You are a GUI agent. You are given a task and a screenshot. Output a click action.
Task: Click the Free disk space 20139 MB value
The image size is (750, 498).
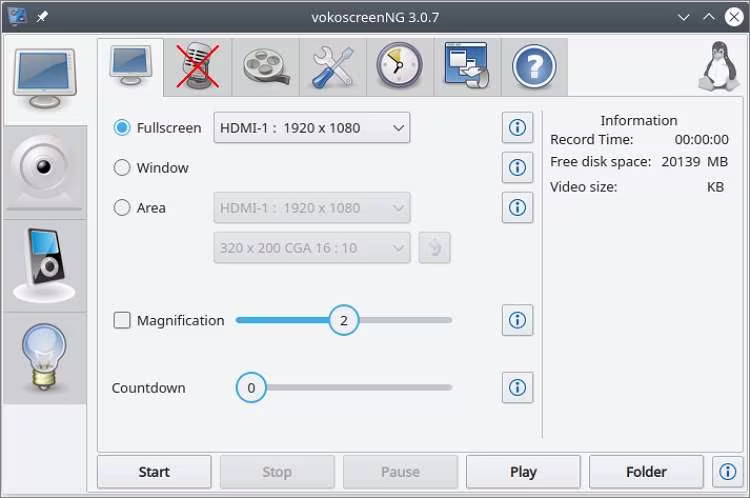pos(695,162)
